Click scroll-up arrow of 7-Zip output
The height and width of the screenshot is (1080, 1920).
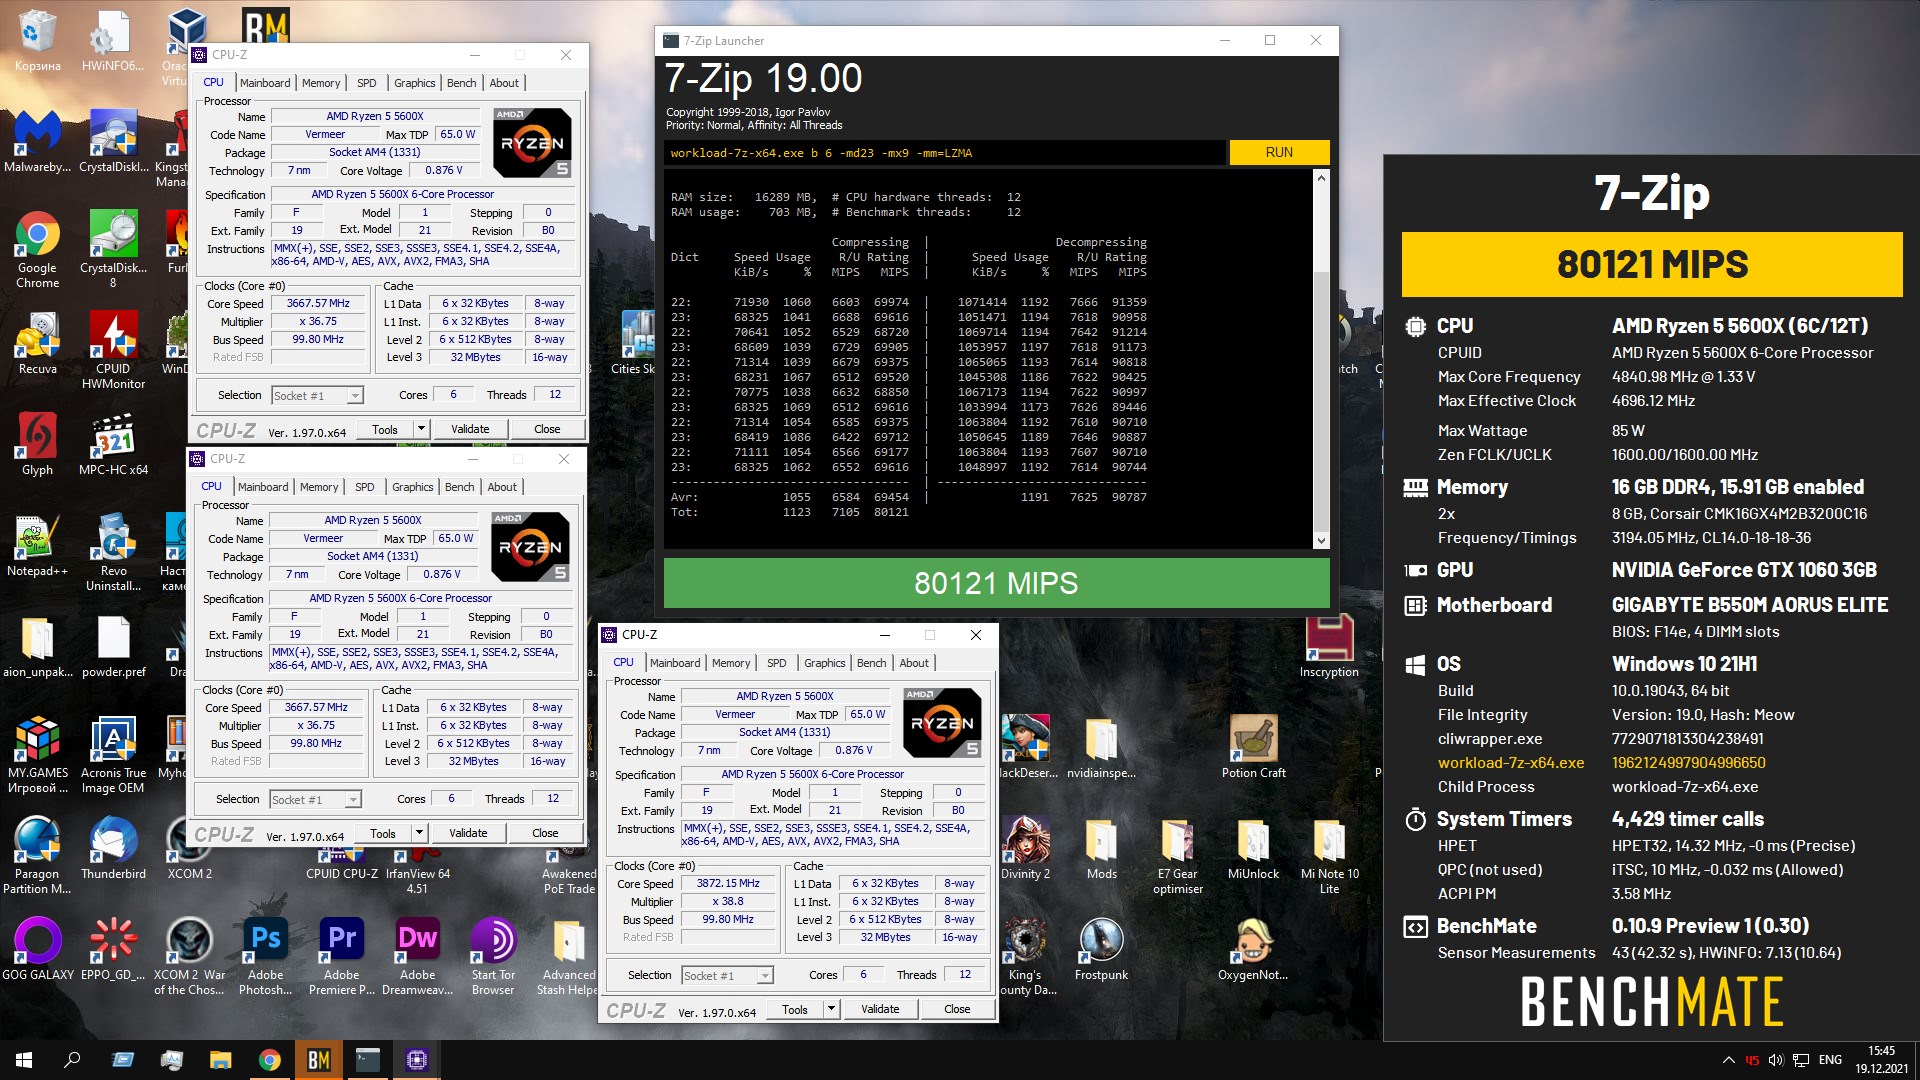click(x=1321, y=178)
